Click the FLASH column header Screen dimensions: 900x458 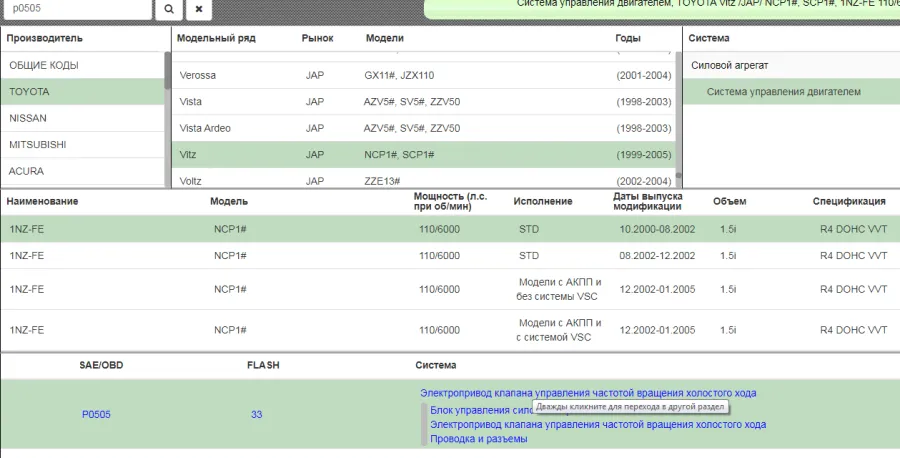coord(263,365)
